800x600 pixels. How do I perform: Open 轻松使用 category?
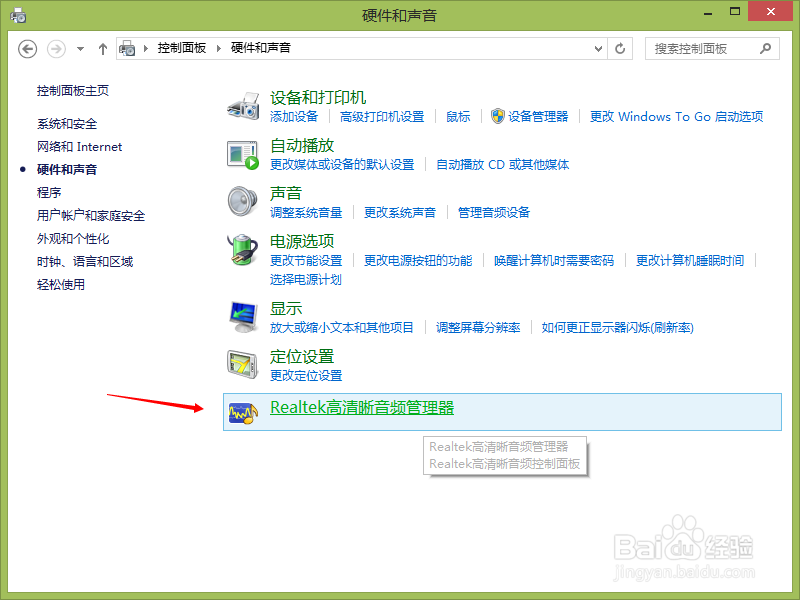pyautogui.click(x=61, y=284)
